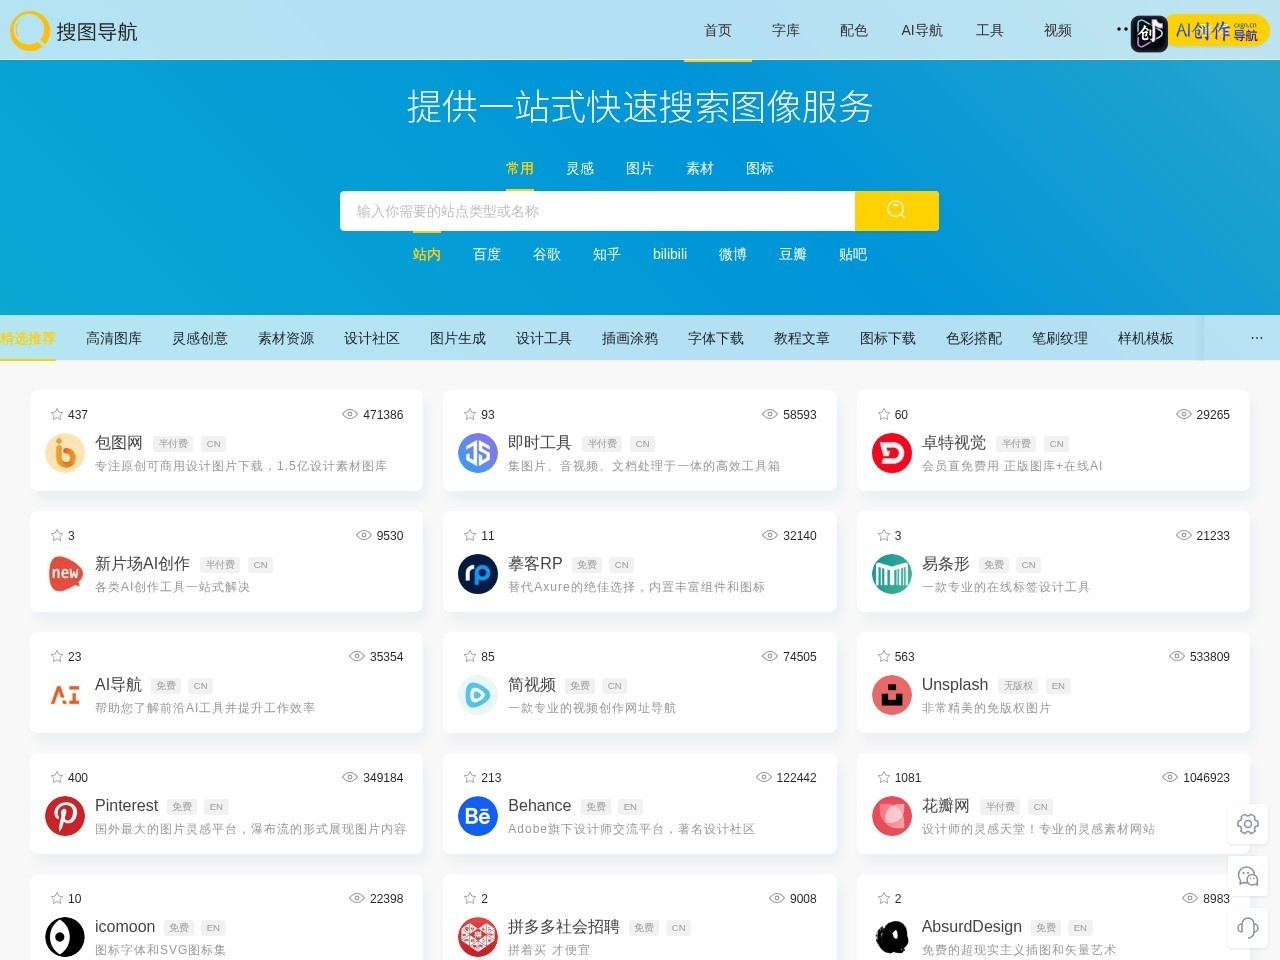The height and width of the screenshot is (960, 1280).
Task: Select 谷歌 search engine option
Action: pos(547,254)
